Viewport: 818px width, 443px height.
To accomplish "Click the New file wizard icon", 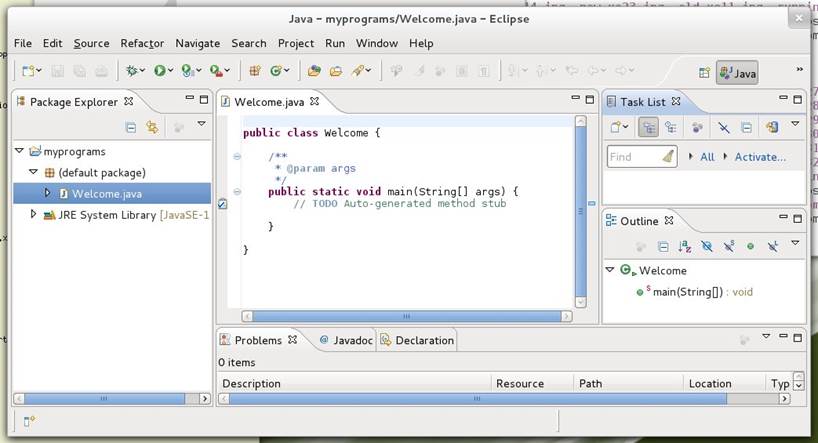I will coord(28,71).
